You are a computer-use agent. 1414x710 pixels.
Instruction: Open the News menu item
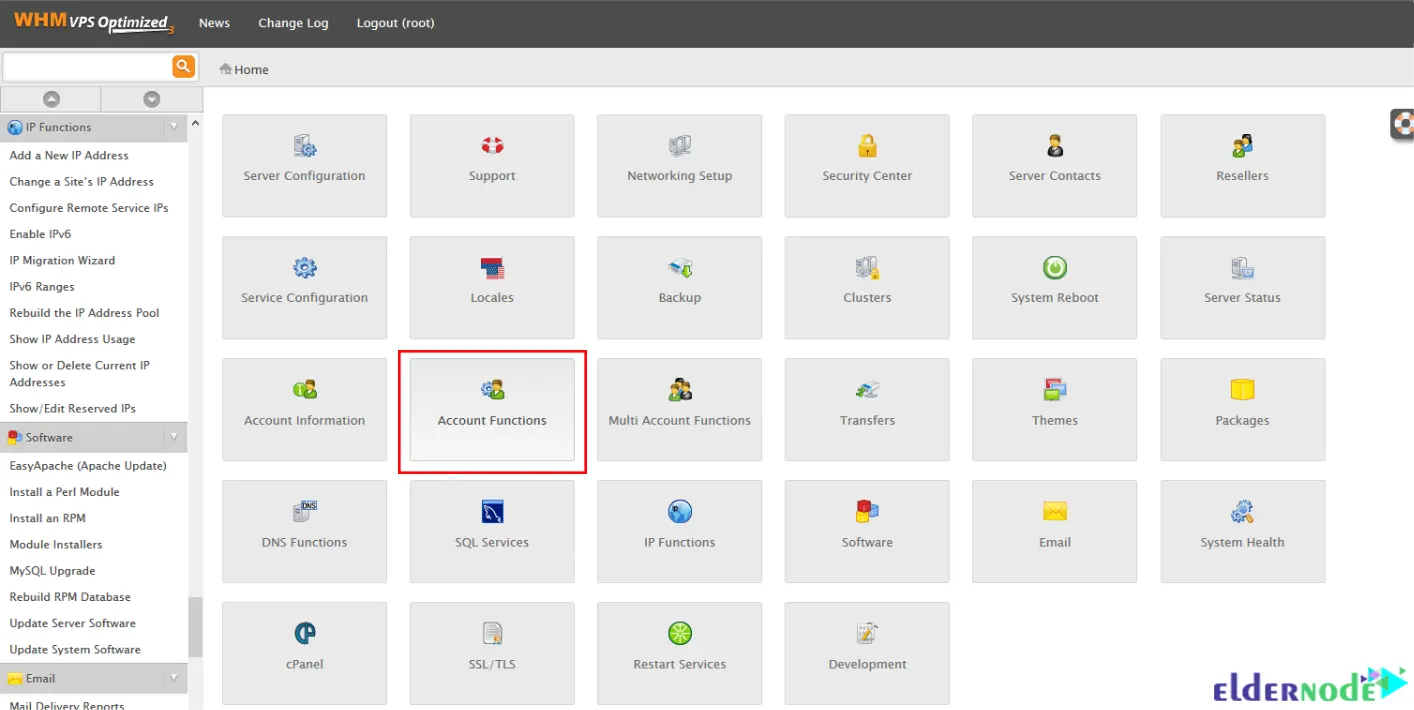pos(214,23)
